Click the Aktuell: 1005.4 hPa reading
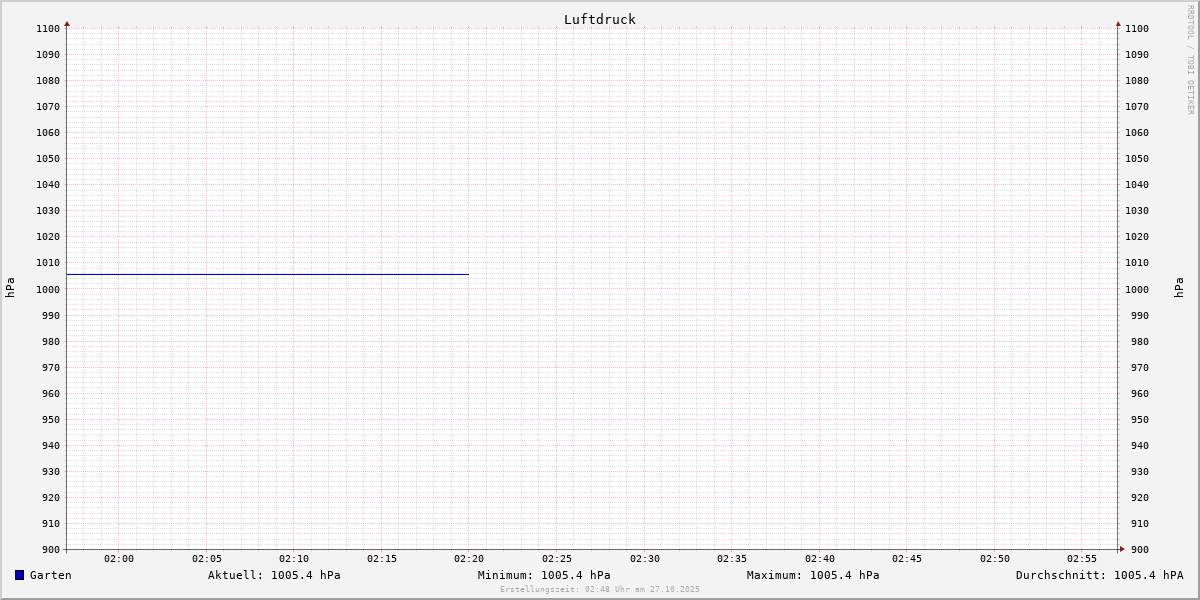 pos(274,575)
